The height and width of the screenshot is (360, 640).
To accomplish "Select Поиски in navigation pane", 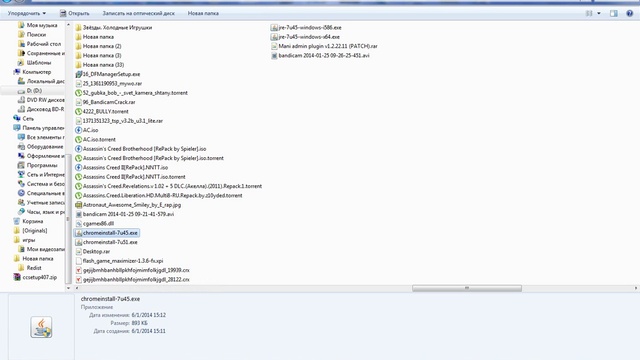I will pyautogui.click(x=36, y=35).
